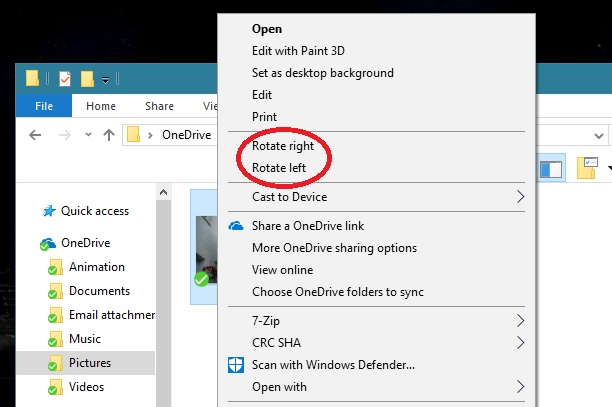Toggle the Preview pane button

tap(551, 169)
